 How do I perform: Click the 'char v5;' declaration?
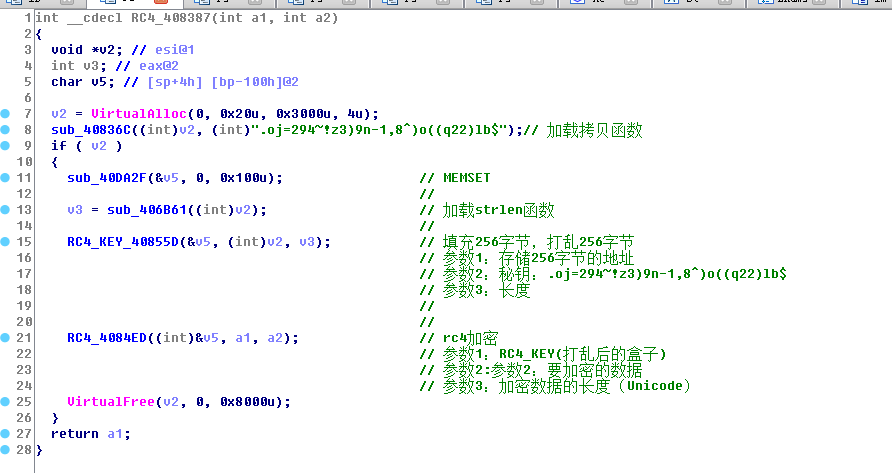(83, 81)
